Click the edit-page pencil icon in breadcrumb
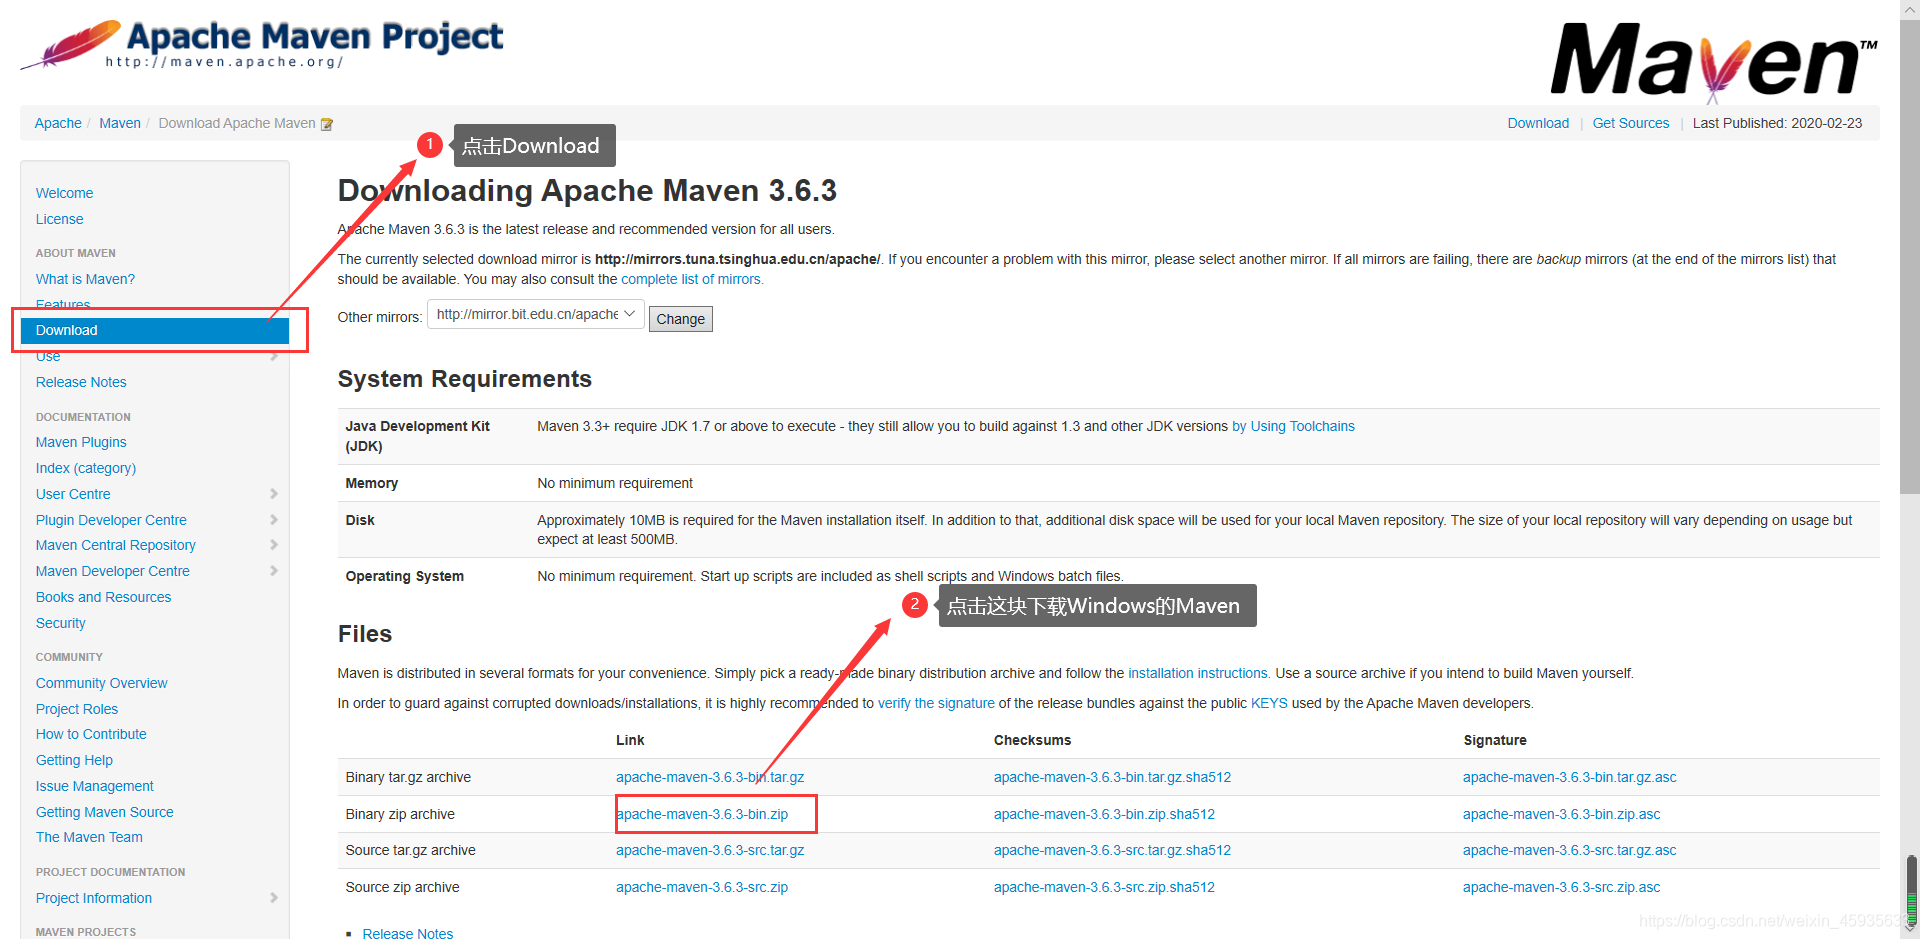The height and width of the screenshot is (939, 1920). click(326, 123)
